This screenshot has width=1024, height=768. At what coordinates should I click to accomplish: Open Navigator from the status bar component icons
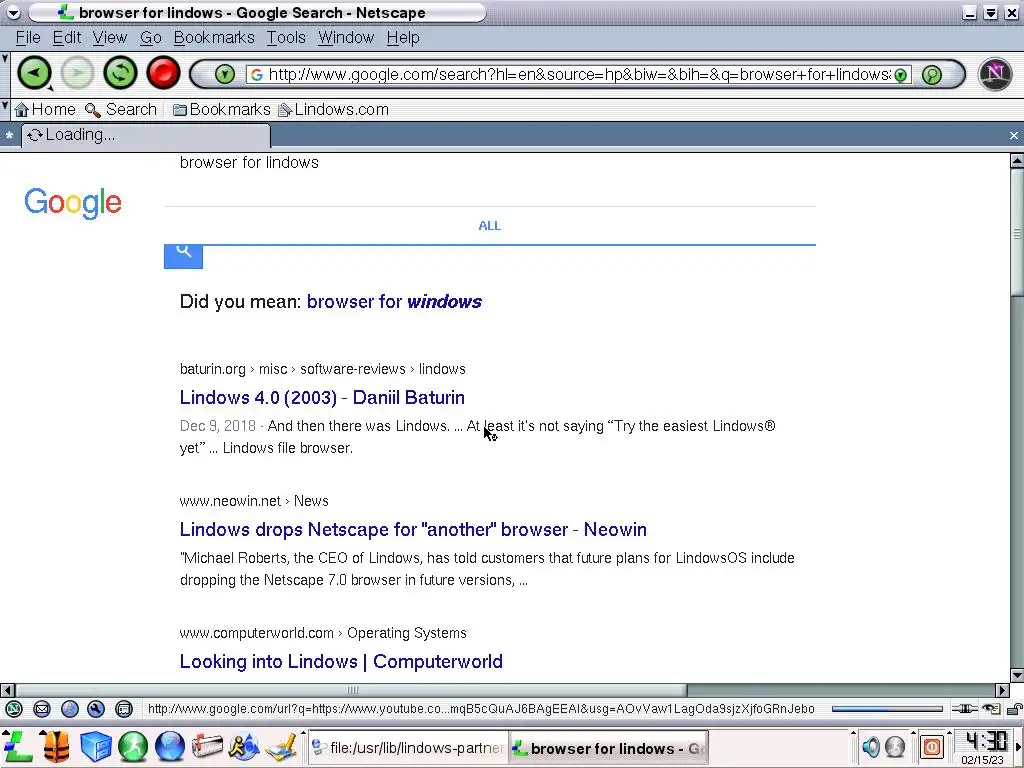[x=14, y=709]
